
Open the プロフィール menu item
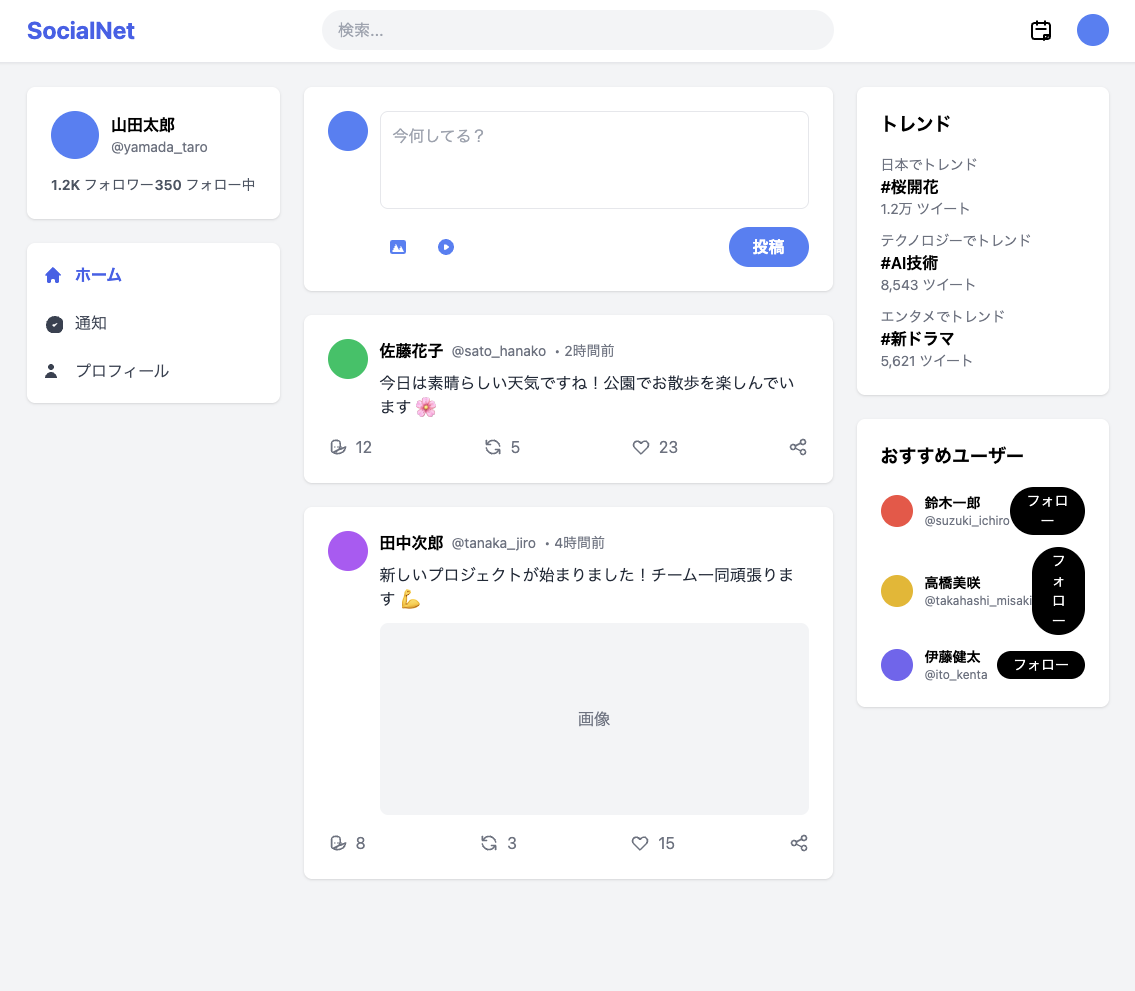(153, 371)
